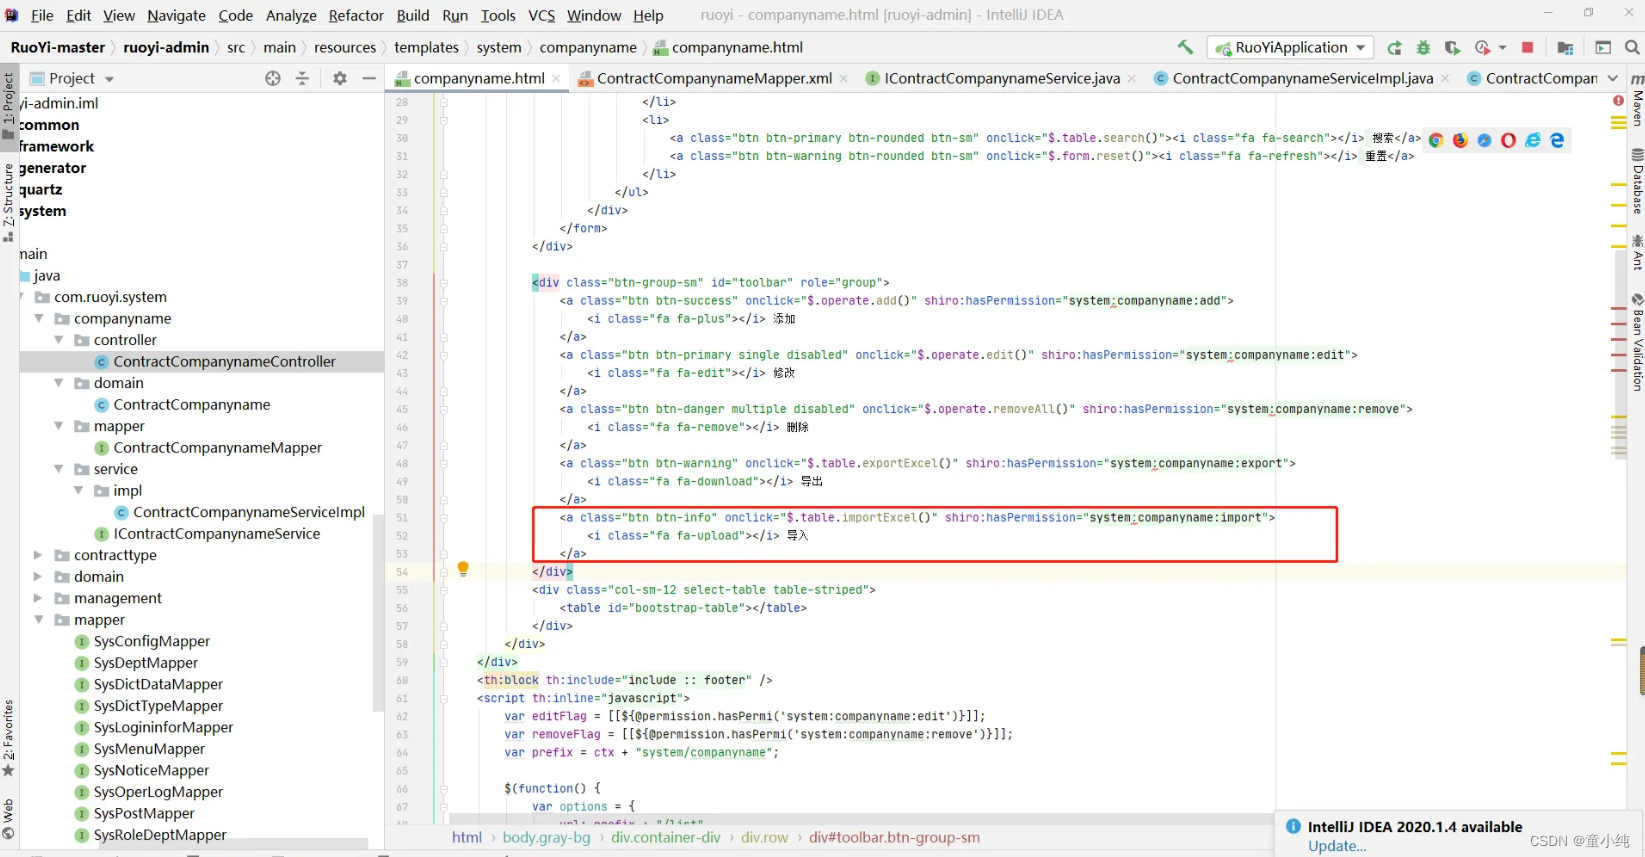Fold code at line 38 gutter marker
This screenshot has height=857, width=1645.
coord(443,283)
